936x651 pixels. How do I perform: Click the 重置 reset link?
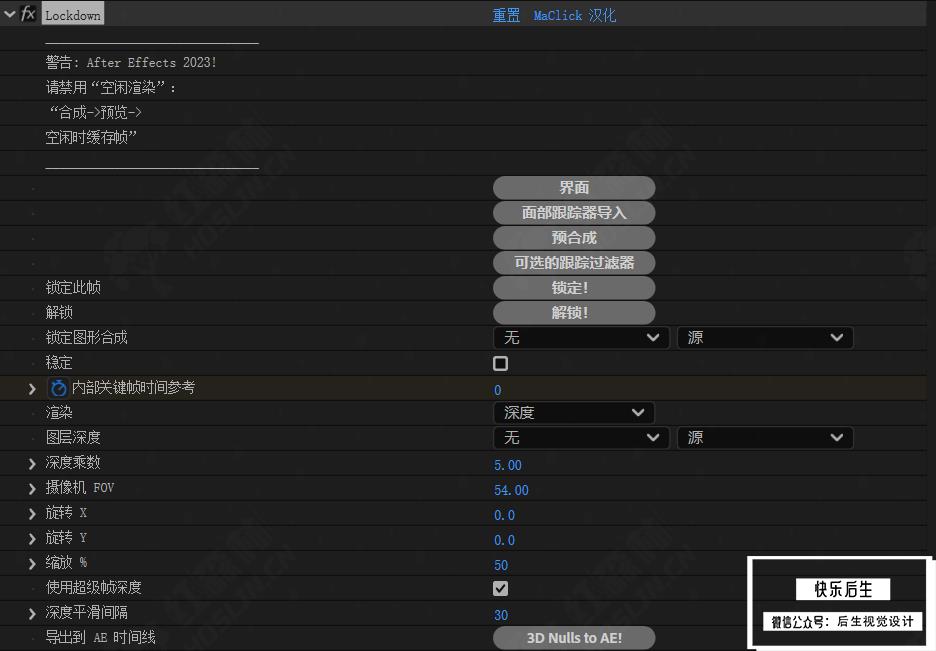point(506,16)
